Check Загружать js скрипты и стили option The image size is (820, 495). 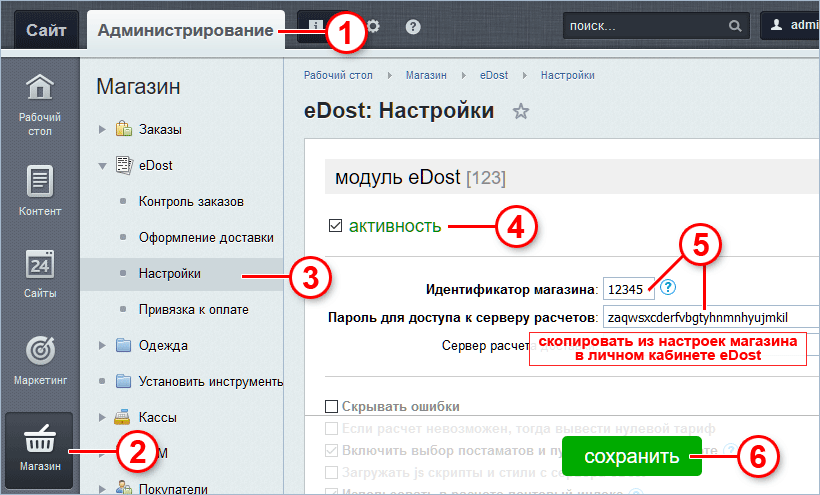coord(332,473)
